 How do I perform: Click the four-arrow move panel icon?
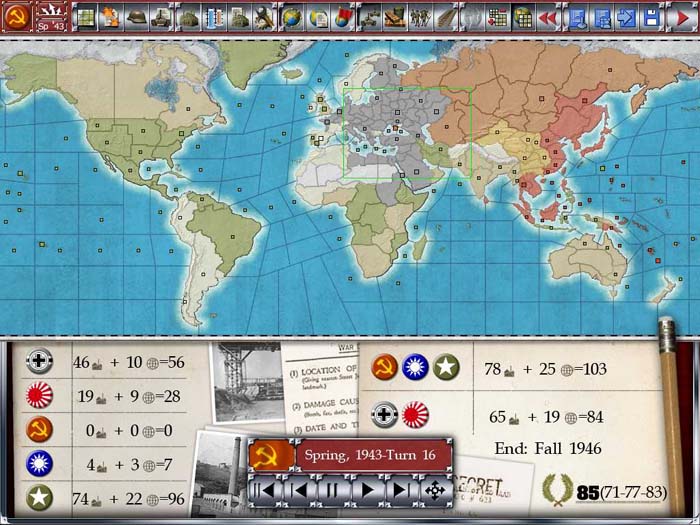click(x=435, y=491)
